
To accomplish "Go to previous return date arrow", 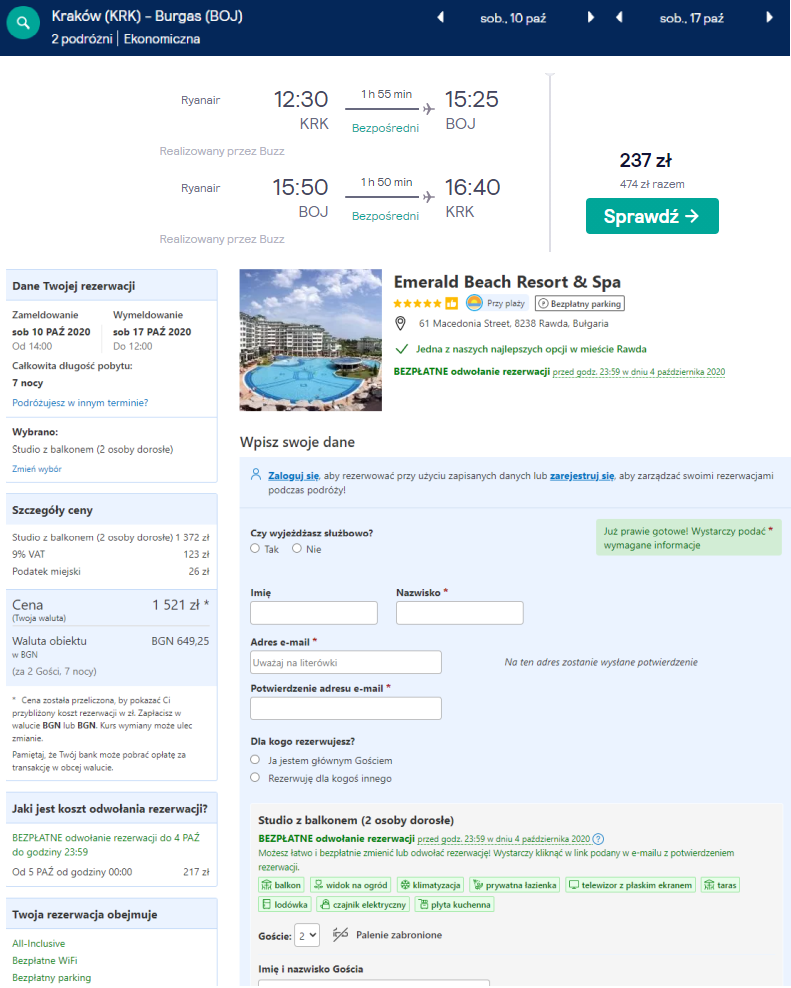I will tap(620, 18).
